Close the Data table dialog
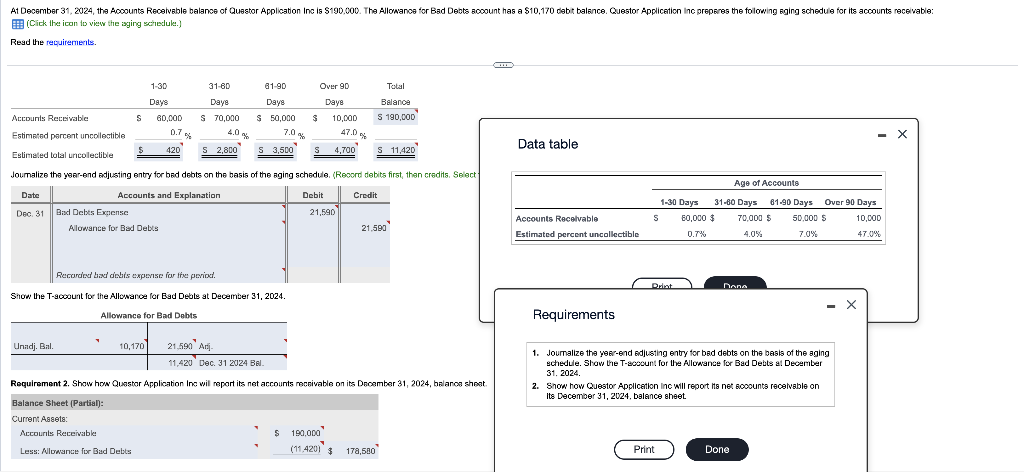This screenshot has height=472, width=1024. (x=902, y=134)
